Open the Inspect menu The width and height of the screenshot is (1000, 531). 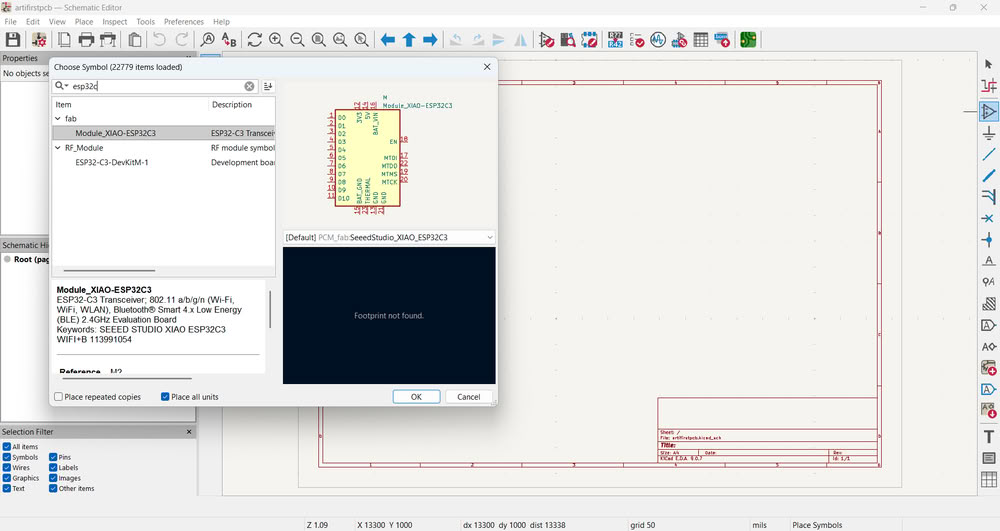[115, 22]
